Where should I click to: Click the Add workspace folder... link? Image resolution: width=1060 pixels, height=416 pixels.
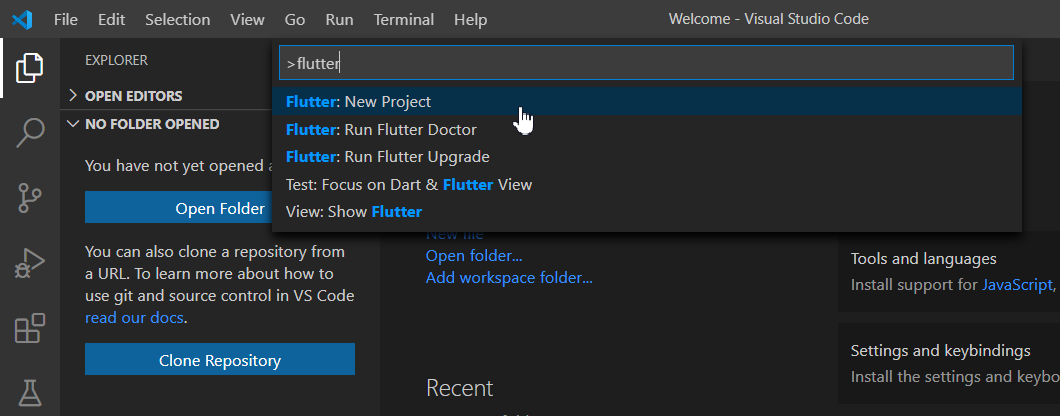(x=509, y=277)
